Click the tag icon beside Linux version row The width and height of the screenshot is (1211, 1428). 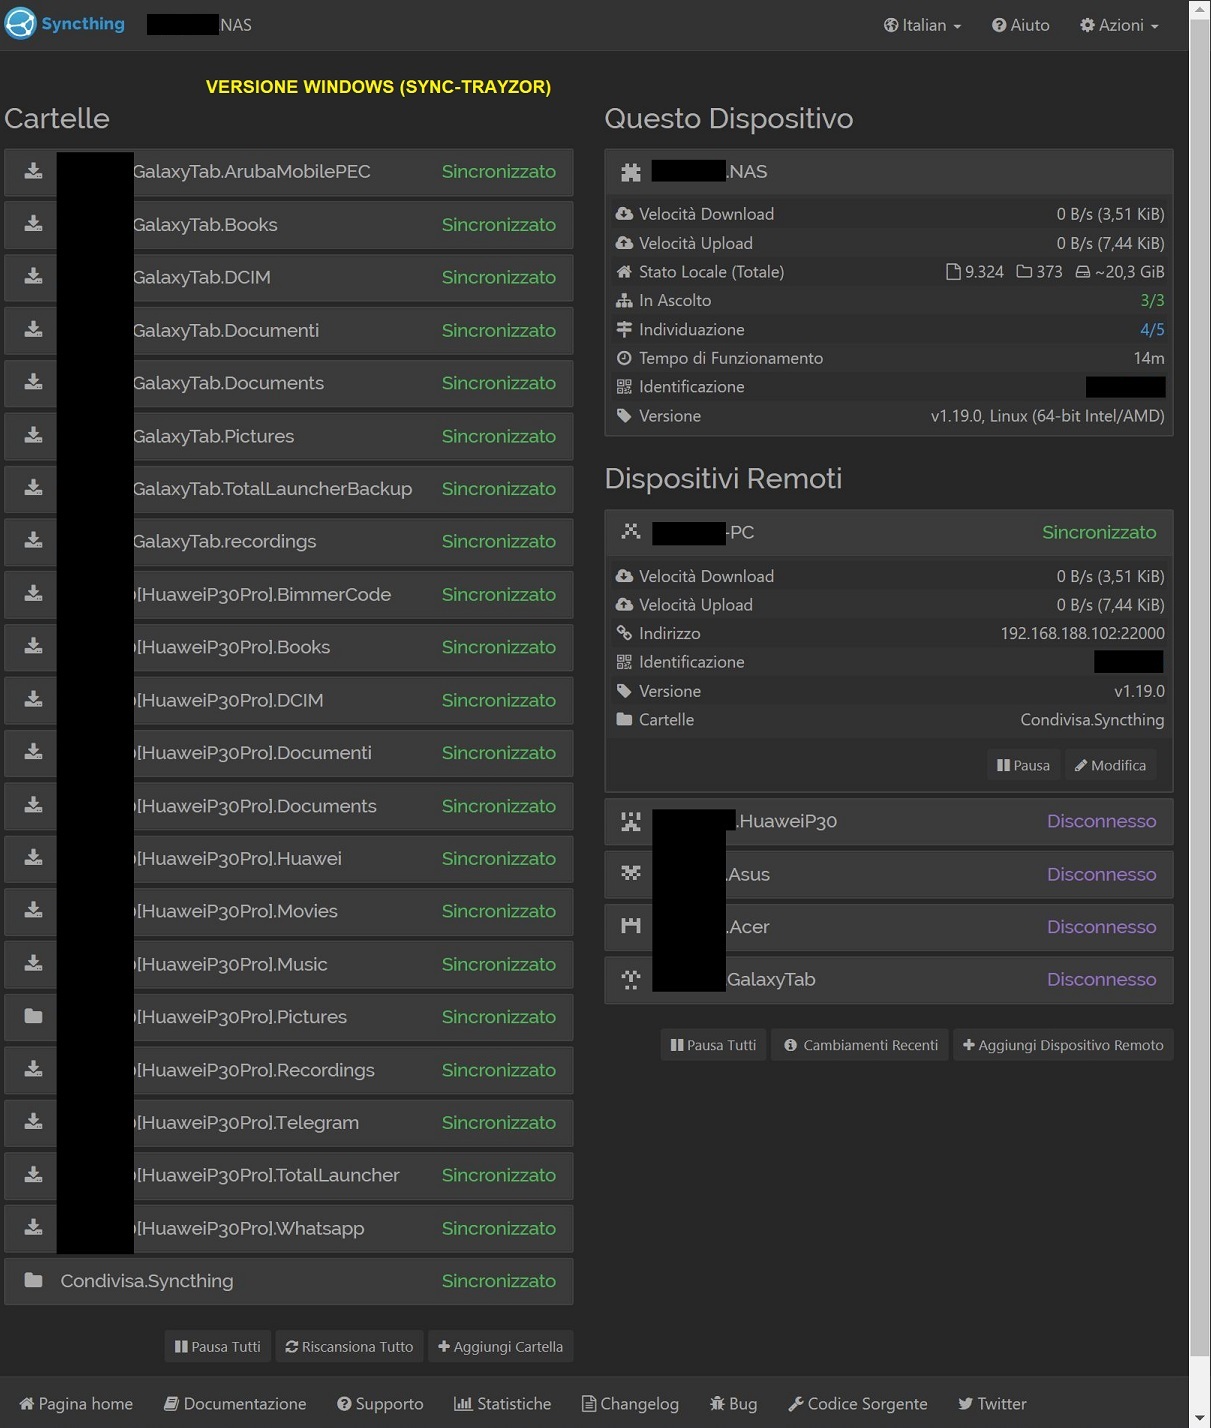click(624, 416)
